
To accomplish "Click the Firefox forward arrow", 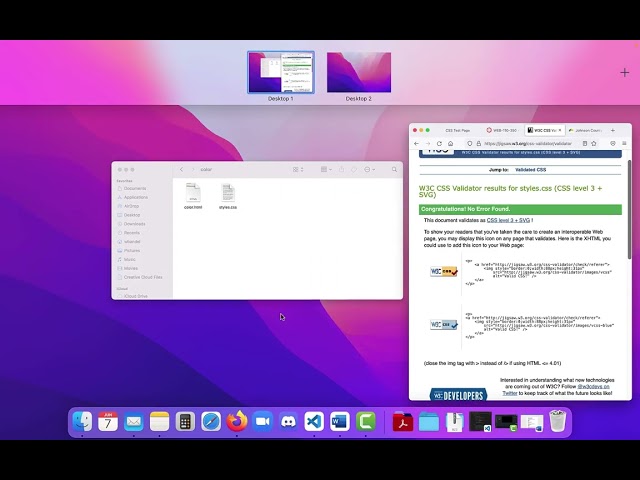I will [x=428, y=143].
